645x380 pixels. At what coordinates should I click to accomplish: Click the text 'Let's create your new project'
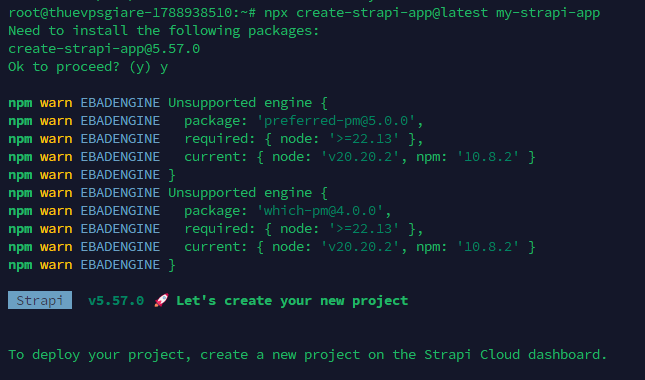pos(292,301)
